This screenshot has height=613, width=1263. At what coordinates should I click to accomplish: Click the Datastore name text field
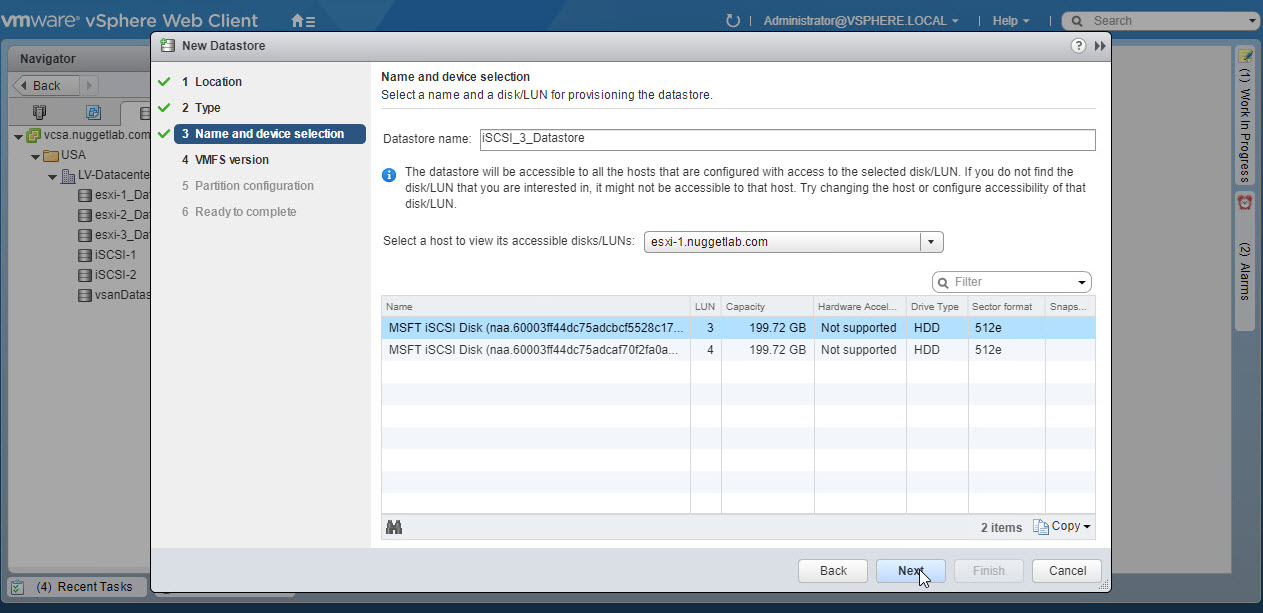[x=786, y=140]
